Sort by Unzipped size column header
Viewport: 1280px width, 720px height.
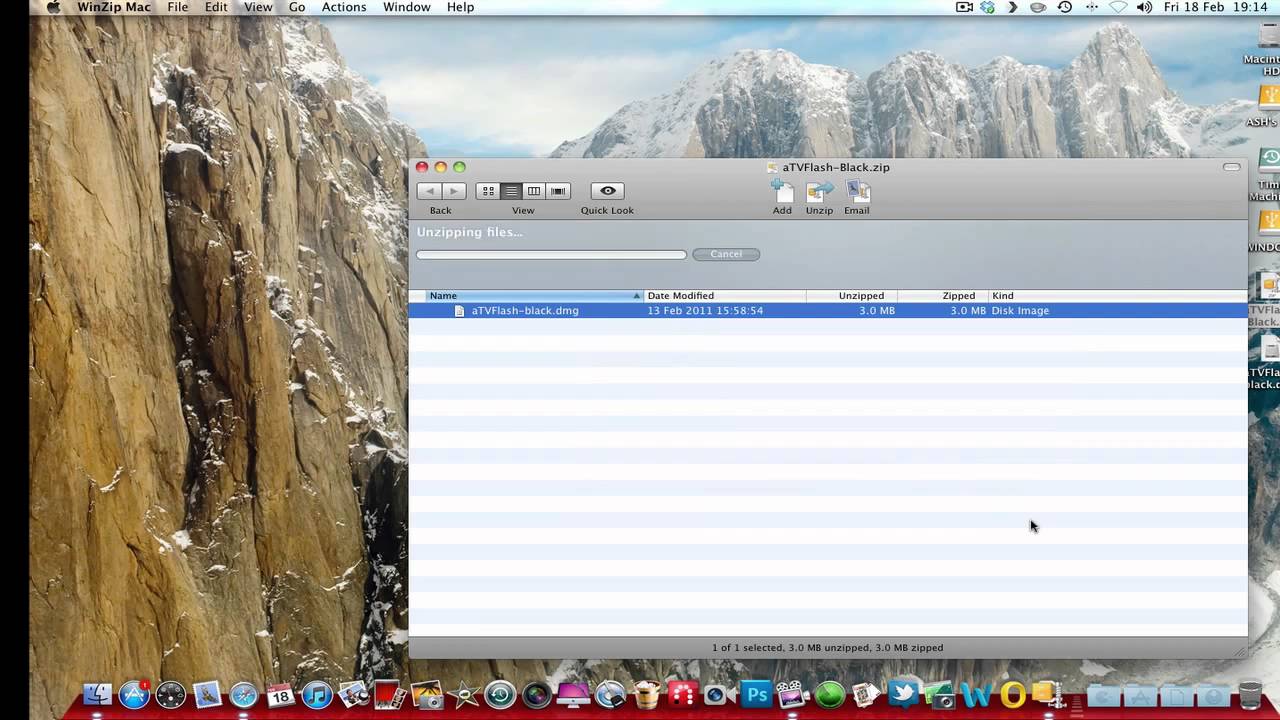852,296
